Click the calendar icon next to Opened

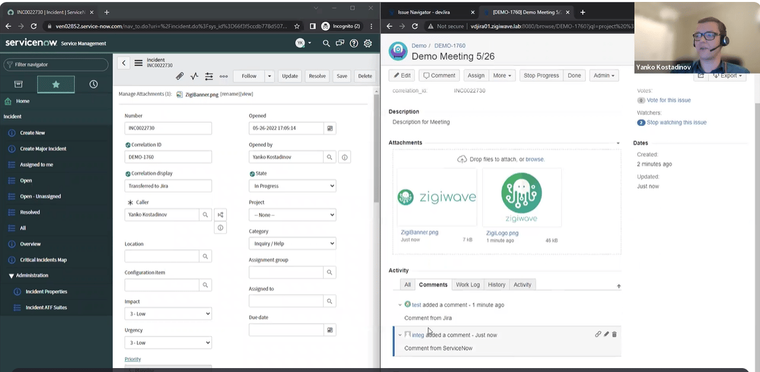(x=330, y=129)
